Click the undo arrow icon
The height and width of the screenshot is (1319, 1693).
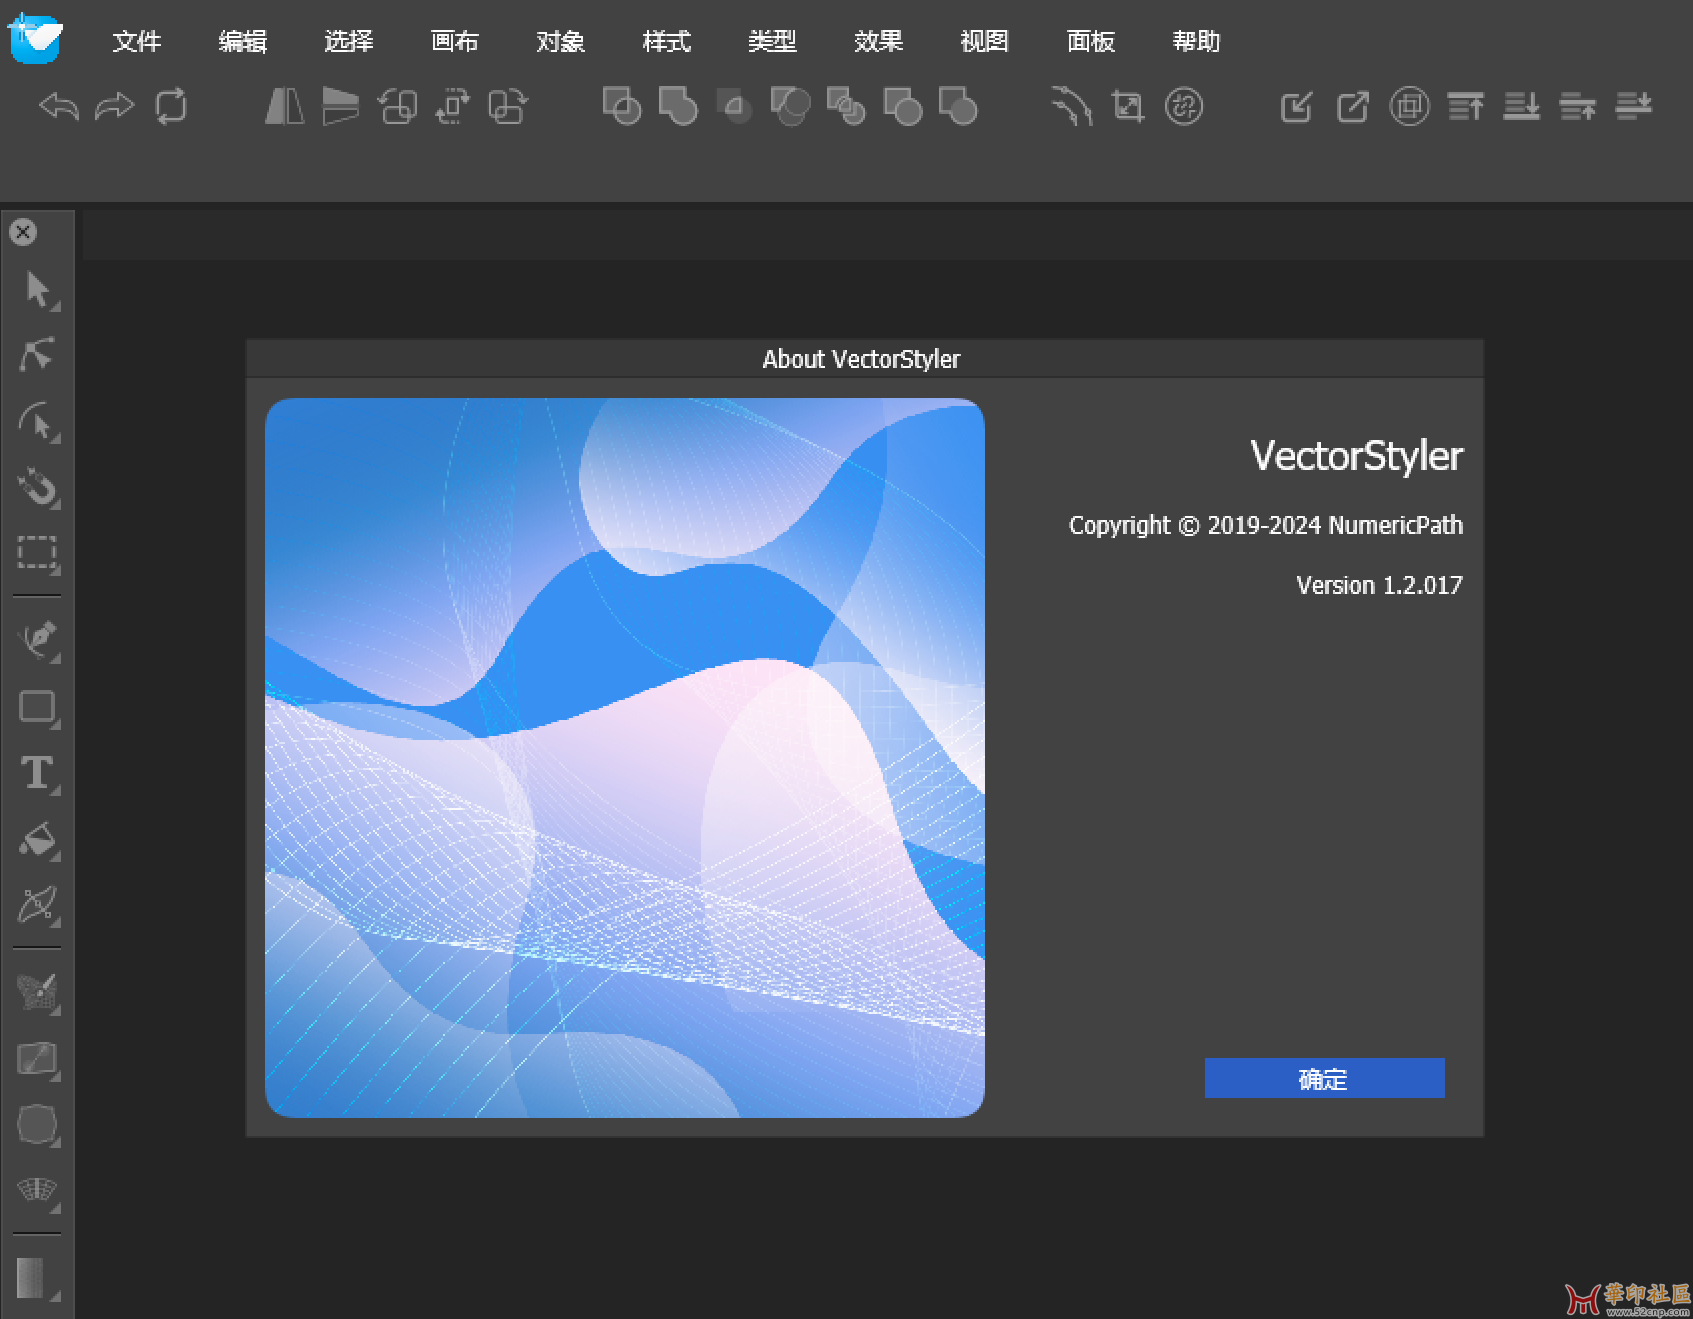point(59,106)
